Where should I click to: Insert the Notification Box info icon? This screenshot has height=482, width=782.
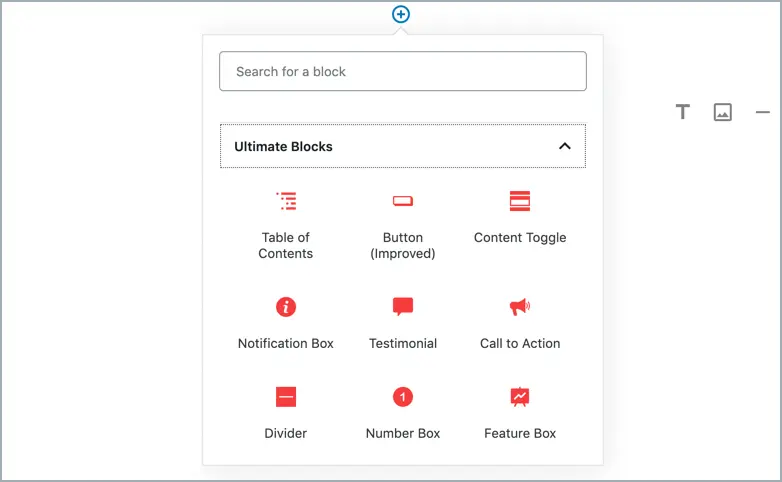286,307
